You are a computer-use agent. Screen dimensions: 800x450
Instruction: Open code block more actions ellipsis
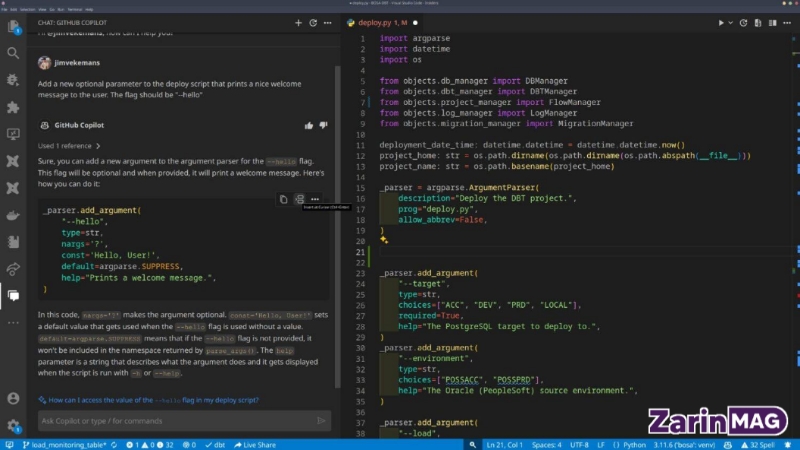pos(315,199)
